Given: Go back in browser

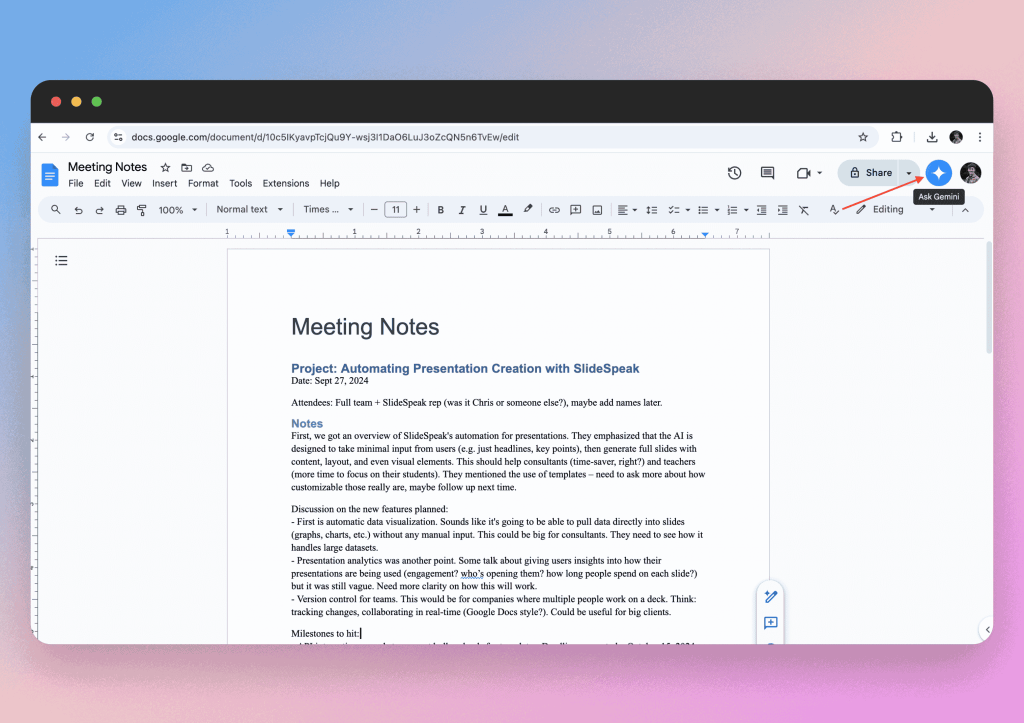Looking at the screenshot, I should coord(42,137).
